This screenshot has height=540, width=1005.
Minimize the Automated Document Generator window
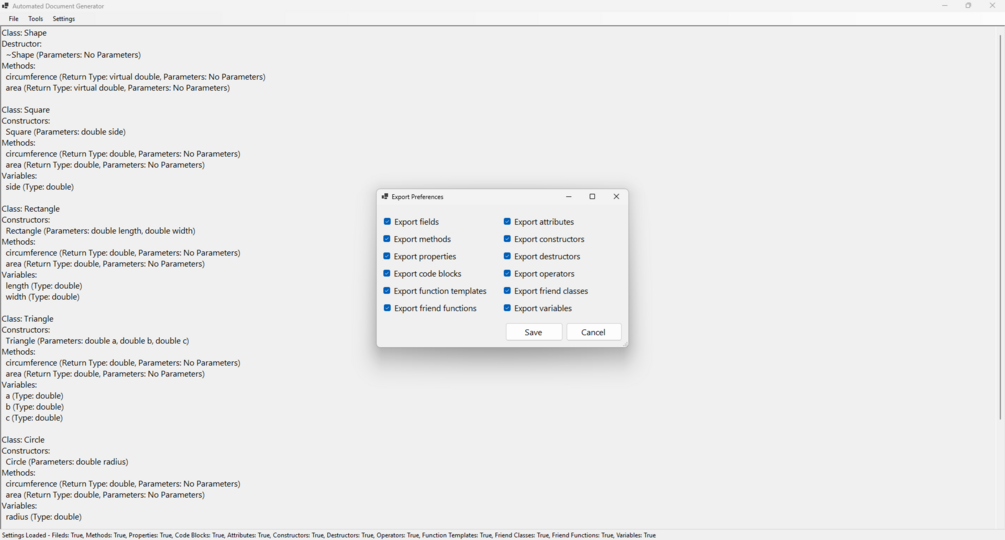(944, 6)
